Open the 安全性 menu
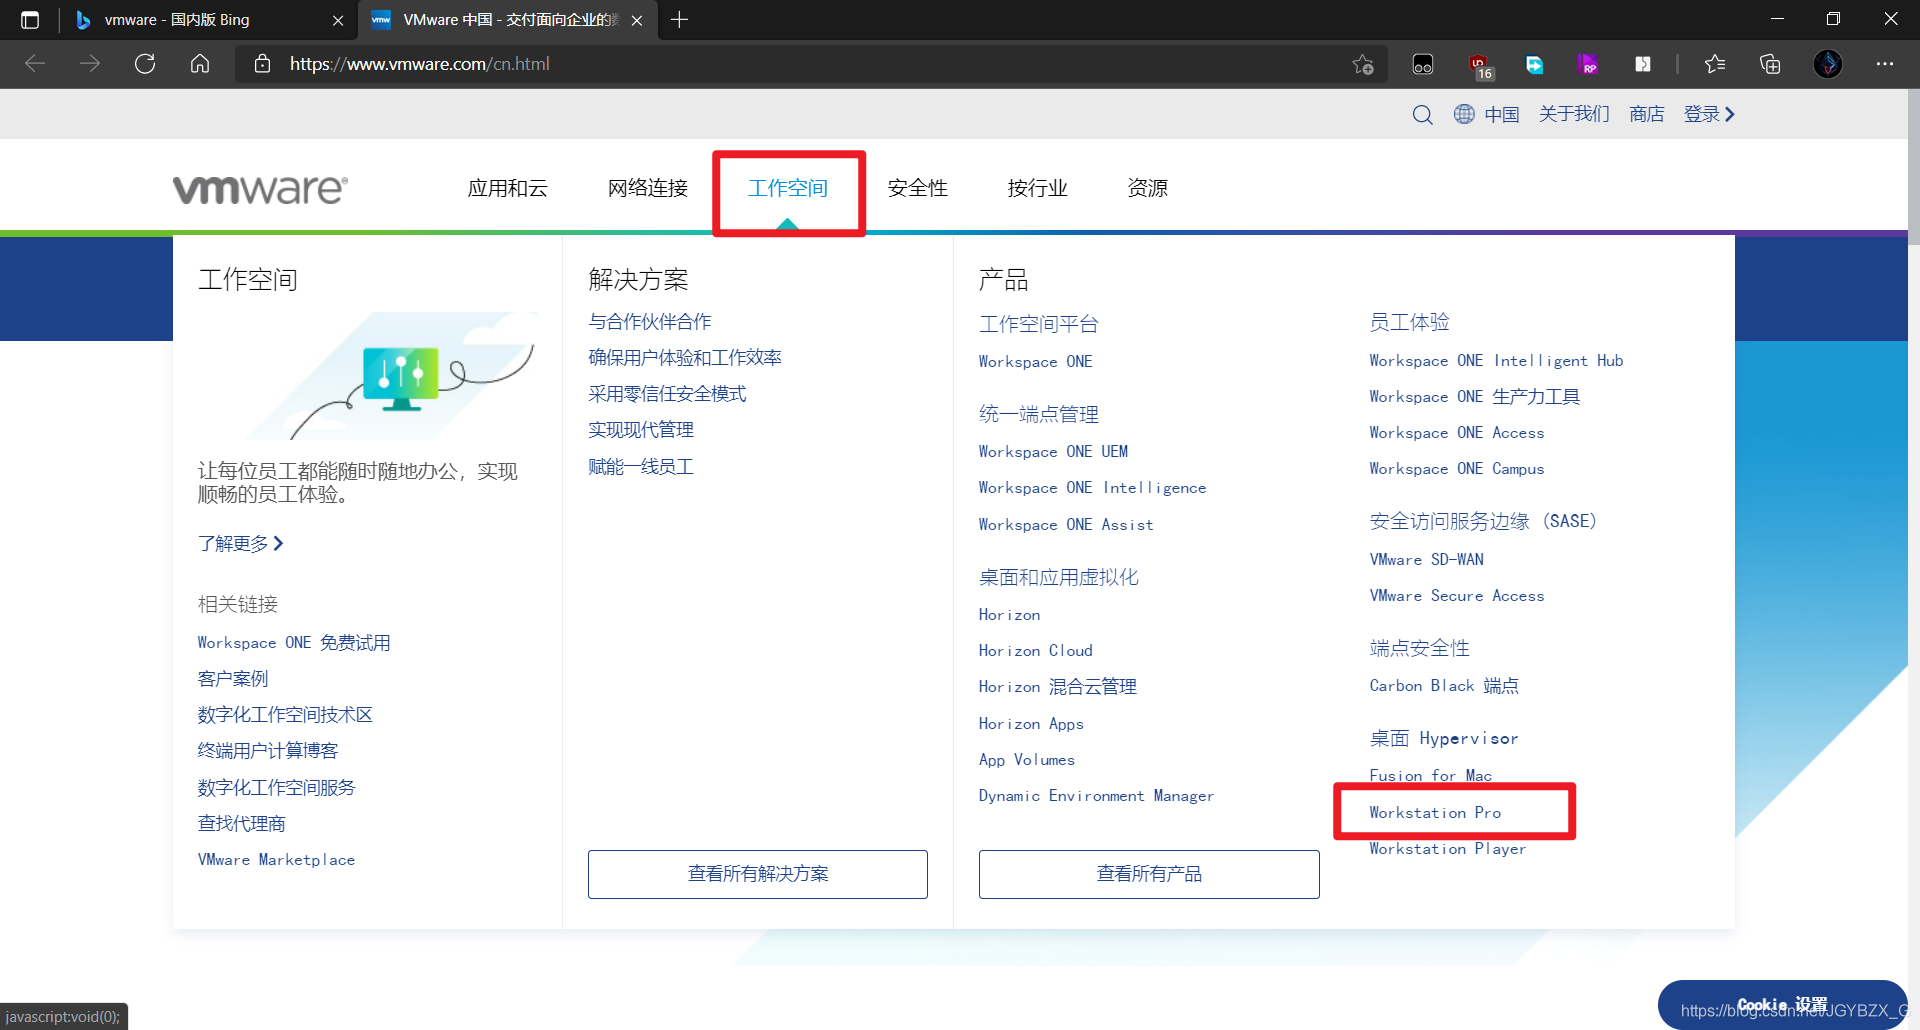The height and width of the screenshot is (1030, 1920). 918,188
